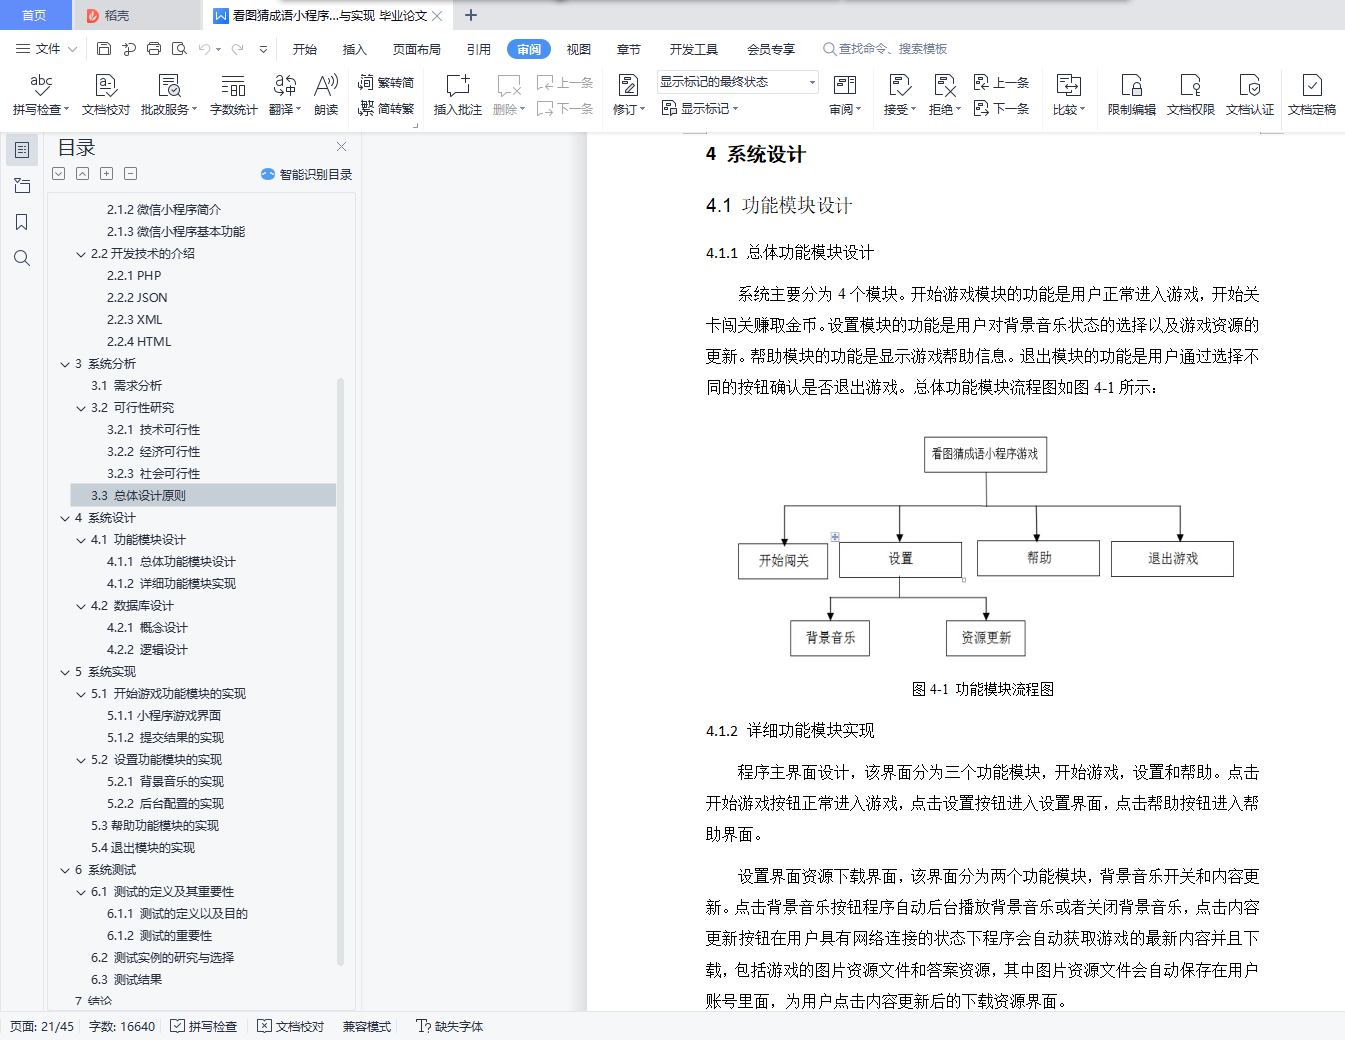Screen dimensions: 1345x1040
Task: Open 文档权限 document permissions
Action: [x=1191, y=95]
